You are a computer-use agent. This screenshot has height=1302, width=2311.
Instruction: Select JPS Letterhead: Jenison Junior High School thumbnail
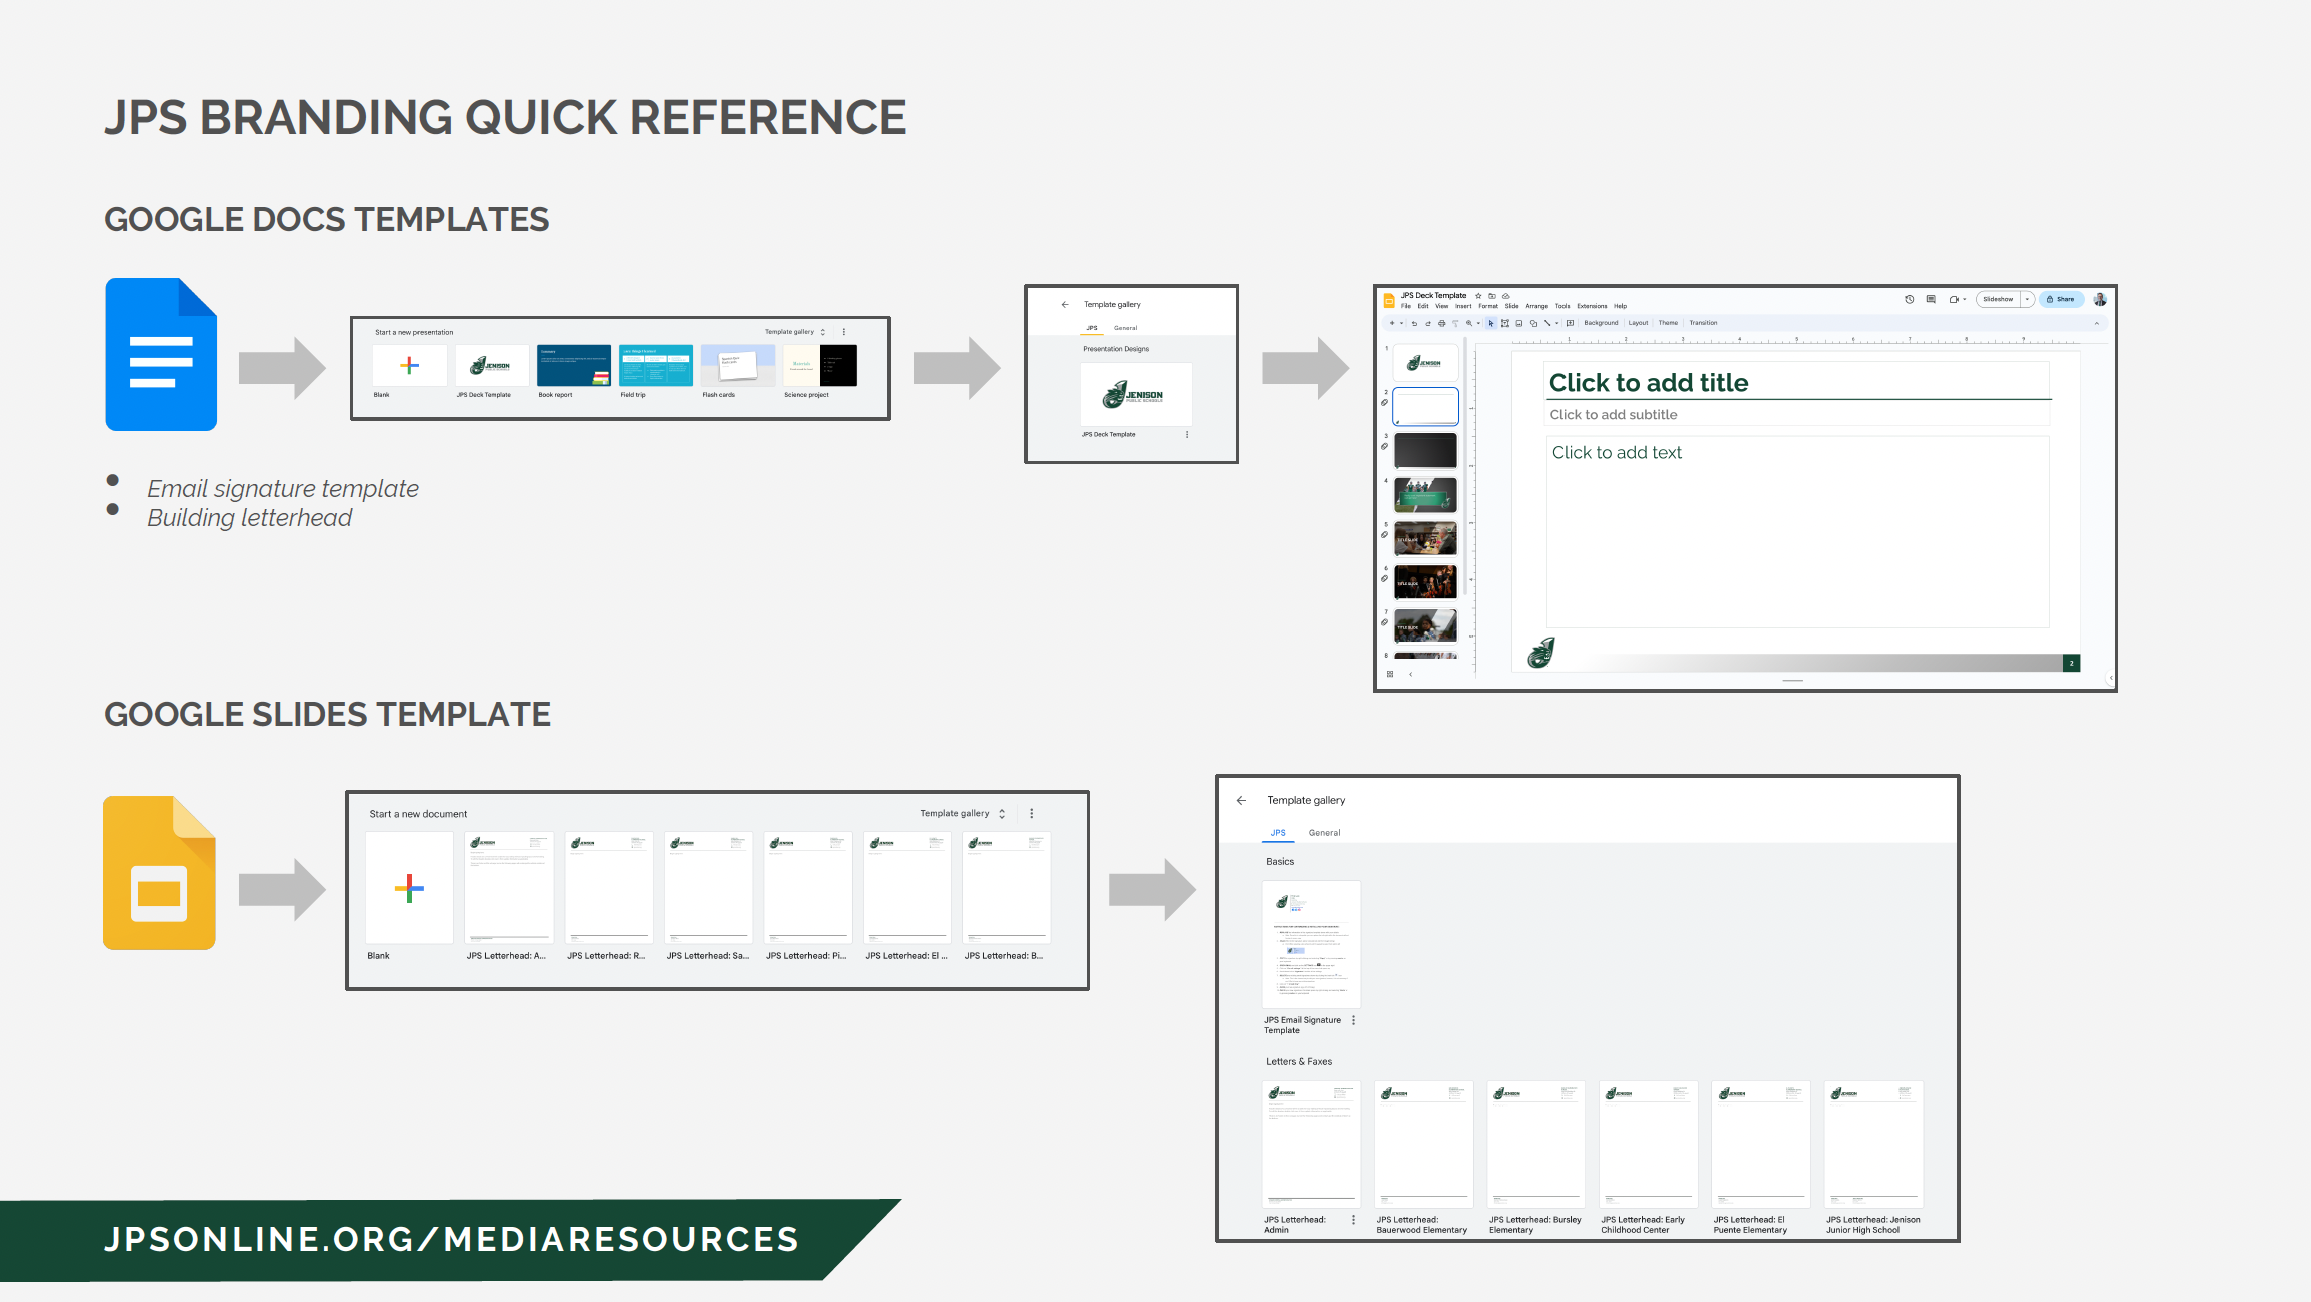coord(1873,1144)
